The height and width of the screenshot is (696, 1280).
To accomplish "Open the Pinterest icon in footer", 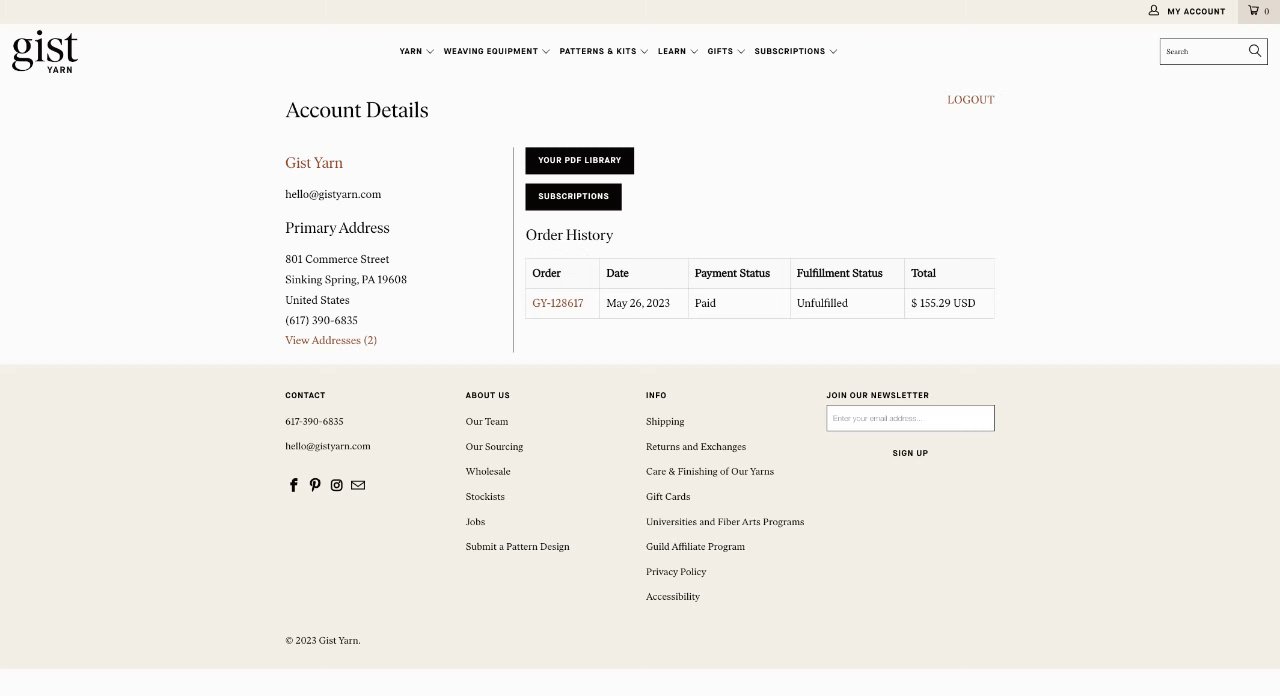I will click(315, 485).
